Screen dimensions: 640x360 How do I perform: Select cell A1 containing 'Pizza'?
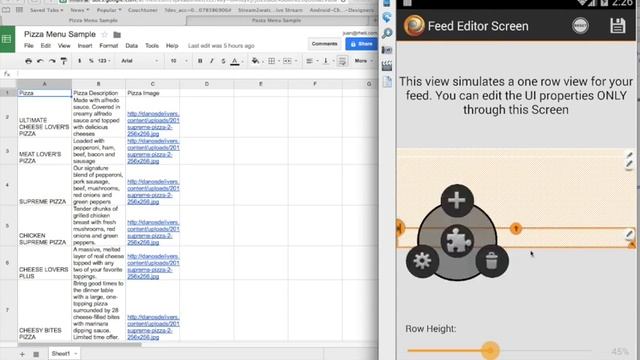coord(44,93)
